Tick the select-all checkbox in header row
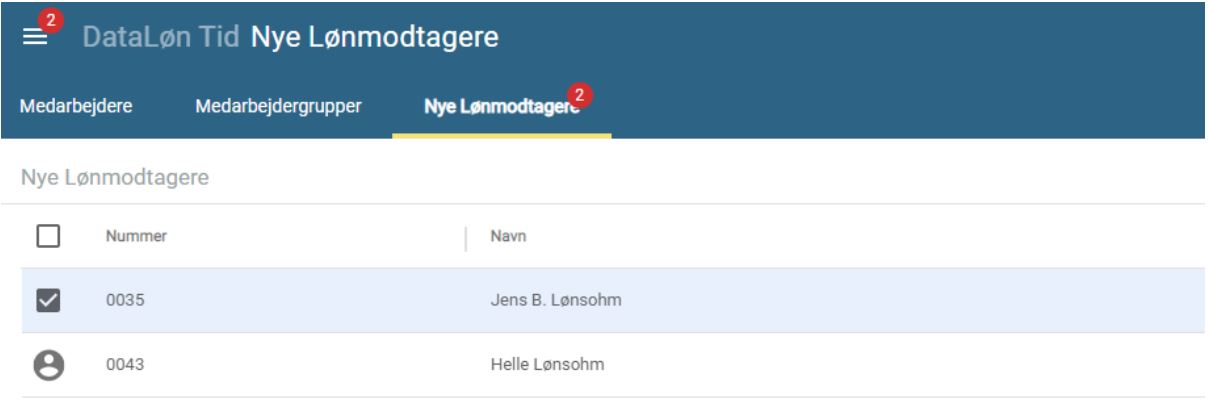The width and height of the screenshot is (1208, 406). [48, 237]
